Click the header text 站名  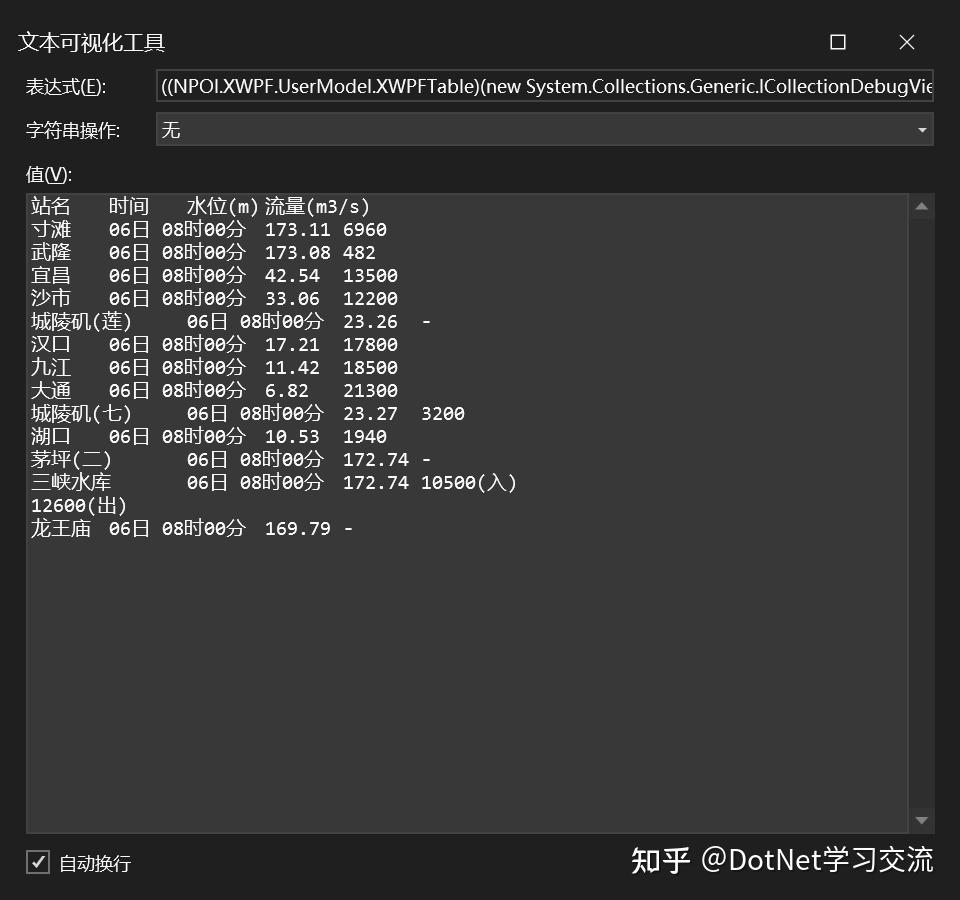pos(51,206)
